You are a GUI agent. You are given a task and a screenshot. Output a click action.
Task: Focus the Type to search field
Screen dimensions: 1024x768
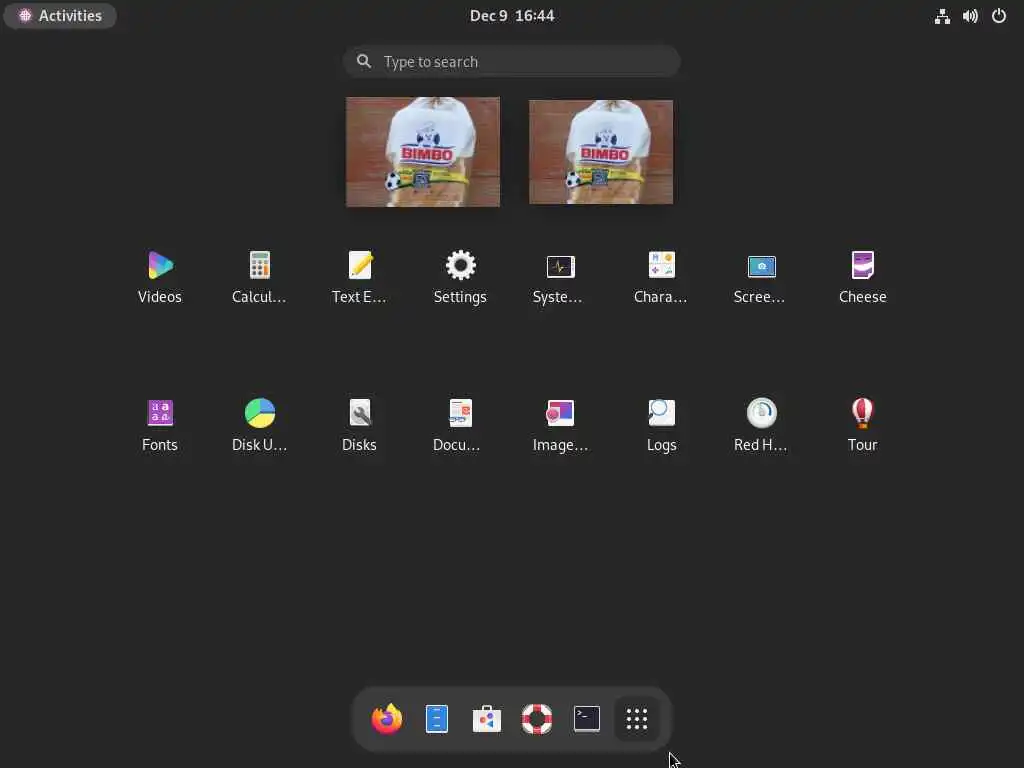512,61
